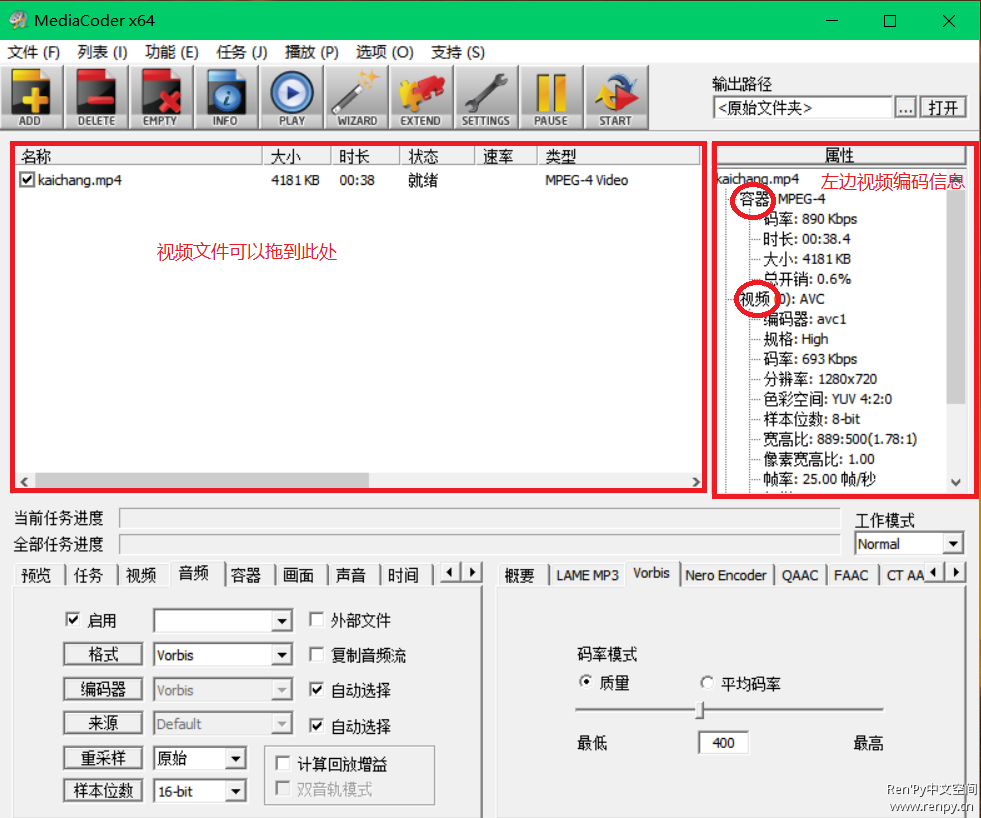The image size is (981, 818).
Task: Click the PAUSE toolbar icon
Action: 551,98
